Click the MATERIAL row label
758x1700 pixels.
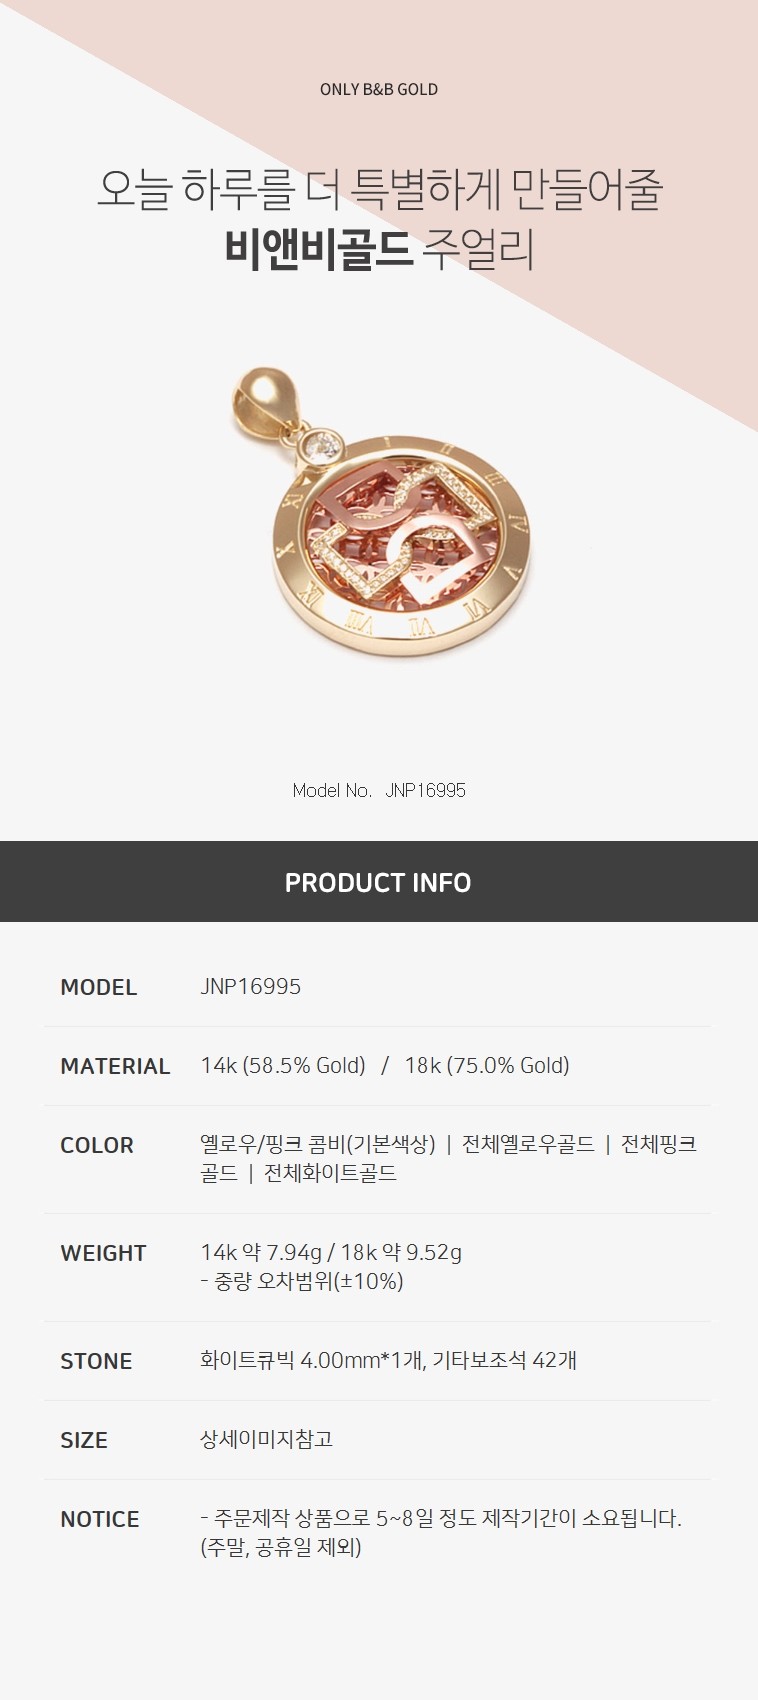[x=115, y=1066]
